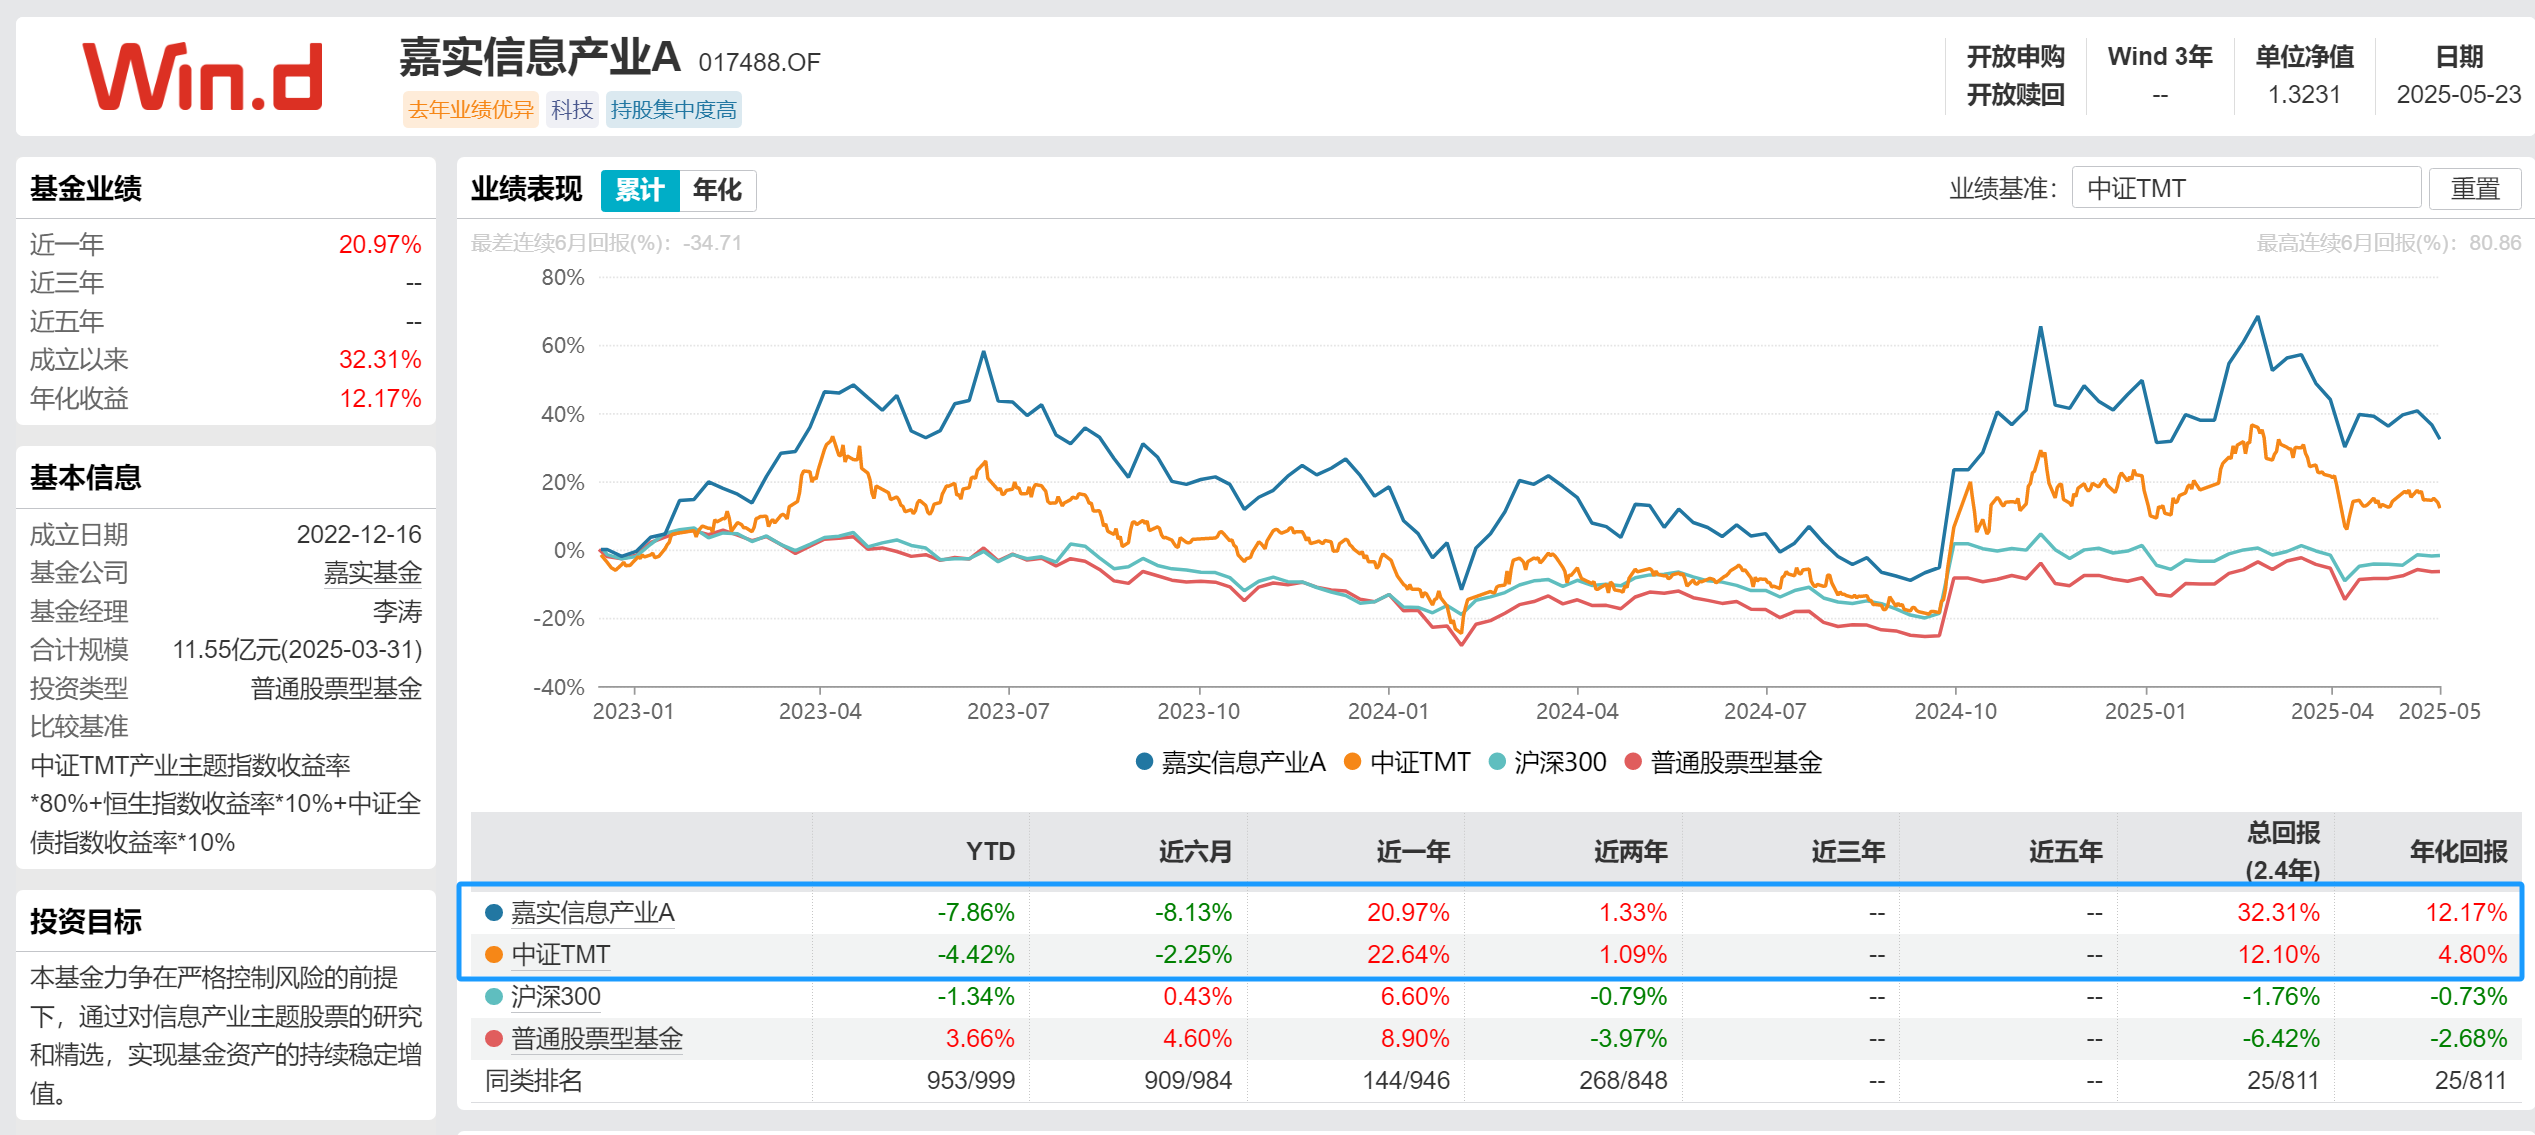2535x1135 pixels.
Task: Click the orange dot beside 中证TMT row
Action: (x=494, y=954)
